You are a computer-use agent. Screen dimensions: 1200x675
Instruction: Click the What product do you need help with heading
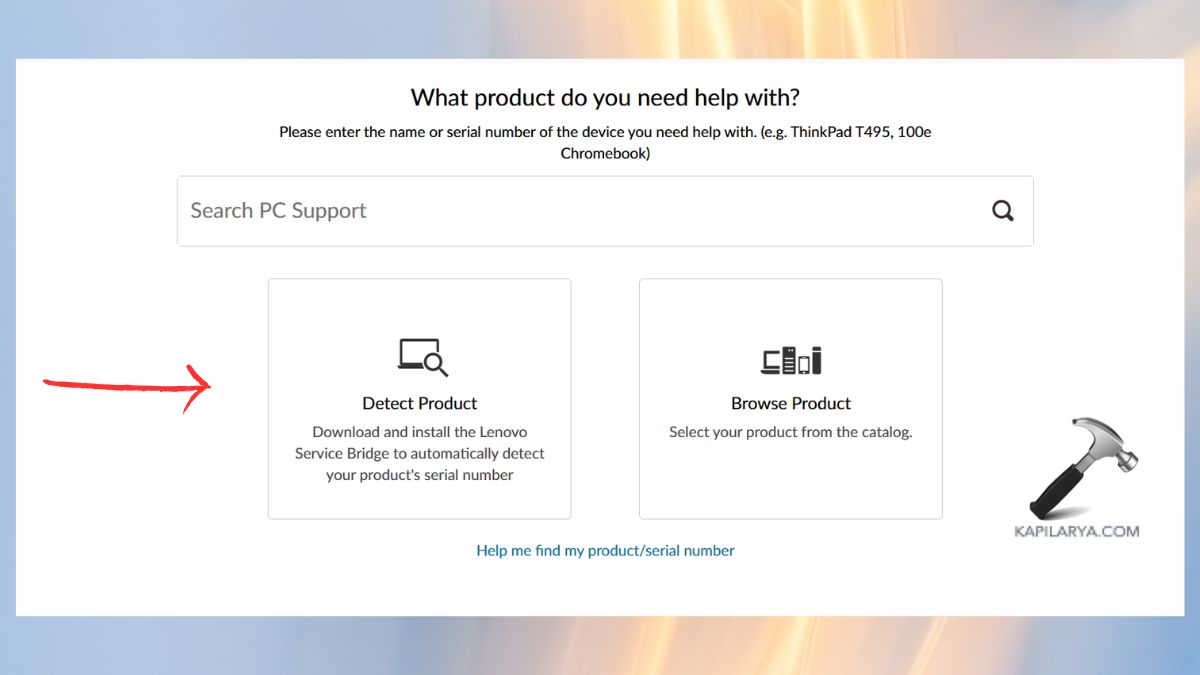605,97
